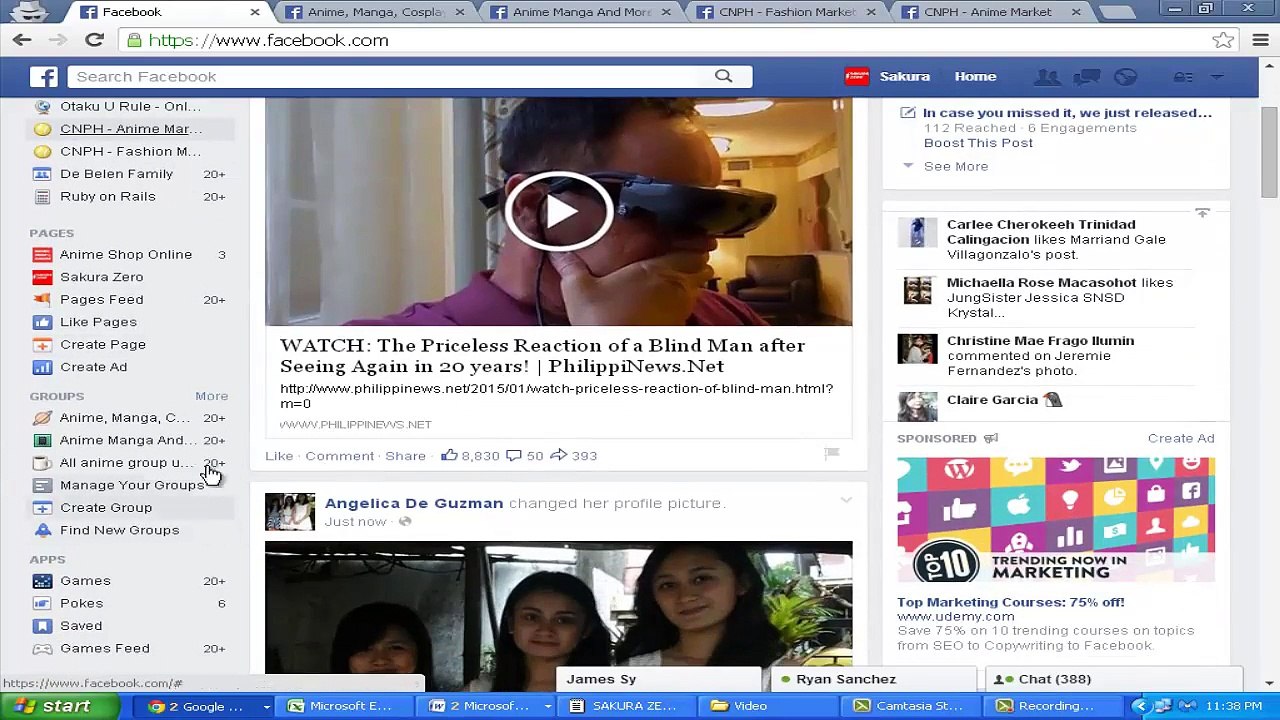Switch to CNPH - Anime Market tab
The height and width of the screenshot is (720, 1280).
tap(991, 12)
